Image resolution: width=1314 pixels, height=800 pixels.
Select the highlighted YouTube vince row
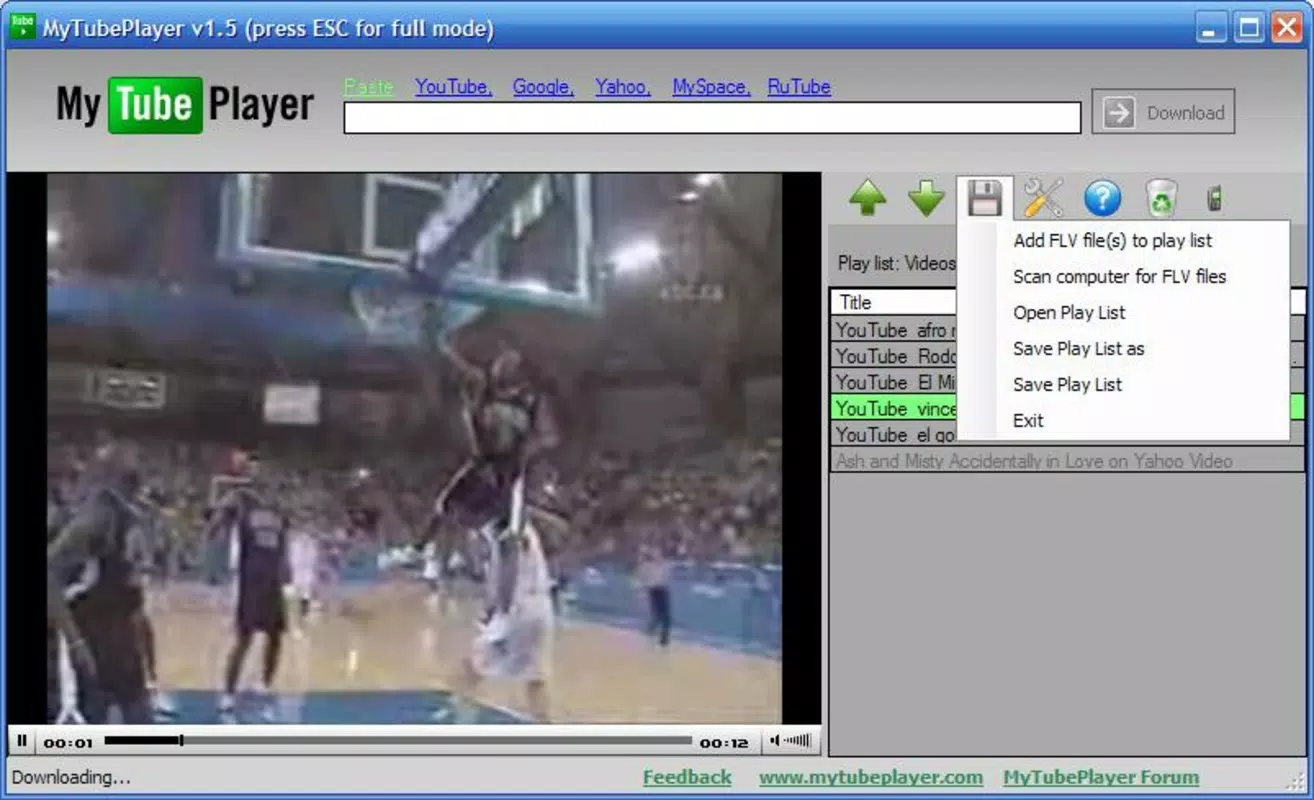[x=893, y=407]
